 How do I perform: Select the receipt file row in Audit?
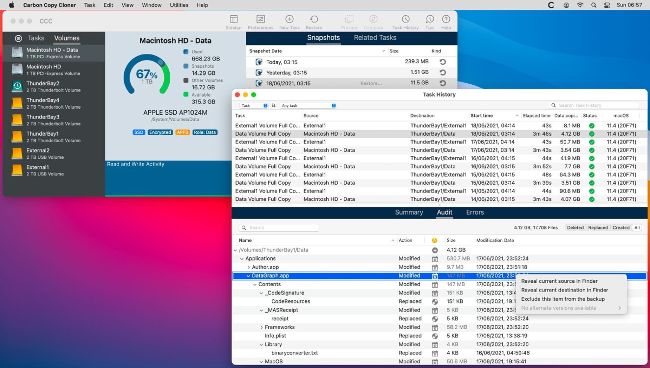coord(439,319)
